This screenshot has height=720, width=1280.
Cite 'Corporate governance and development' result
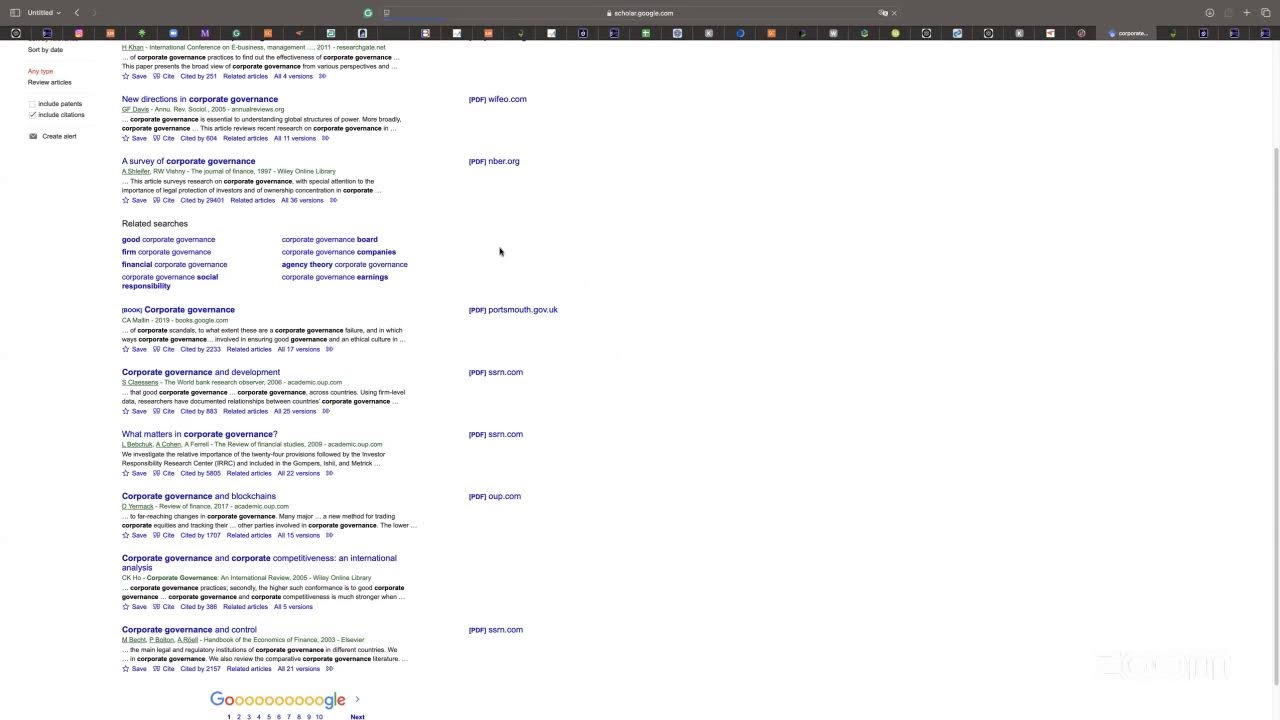point(164,411)
